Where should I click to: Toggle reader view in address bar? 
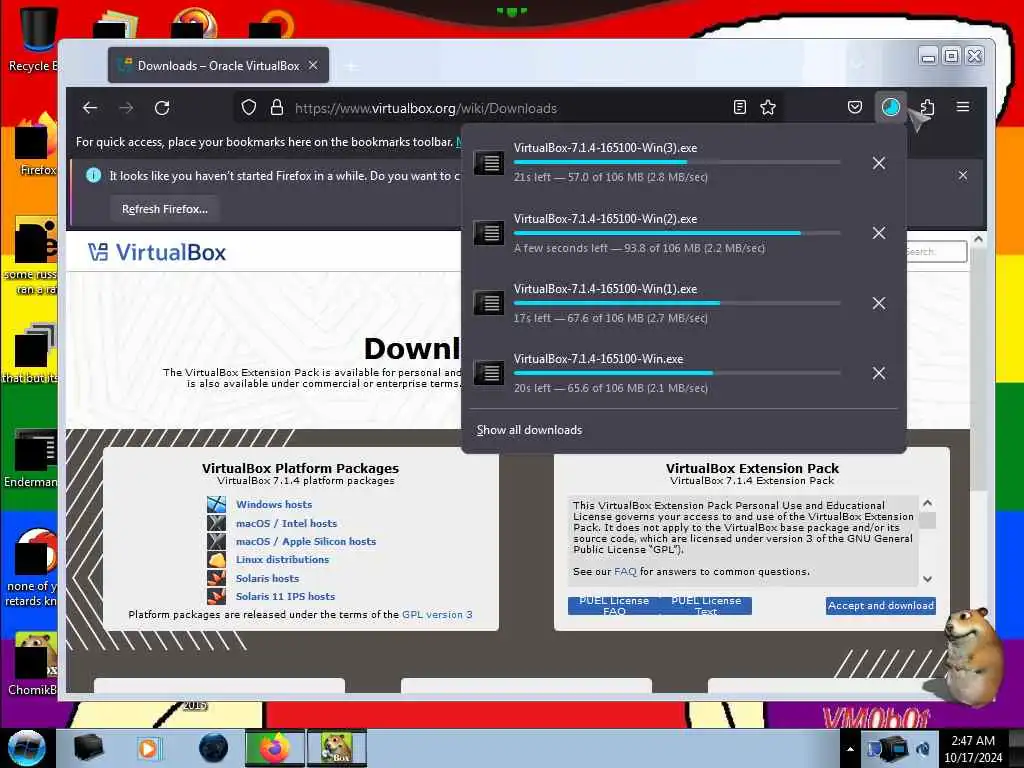[739, 108]
